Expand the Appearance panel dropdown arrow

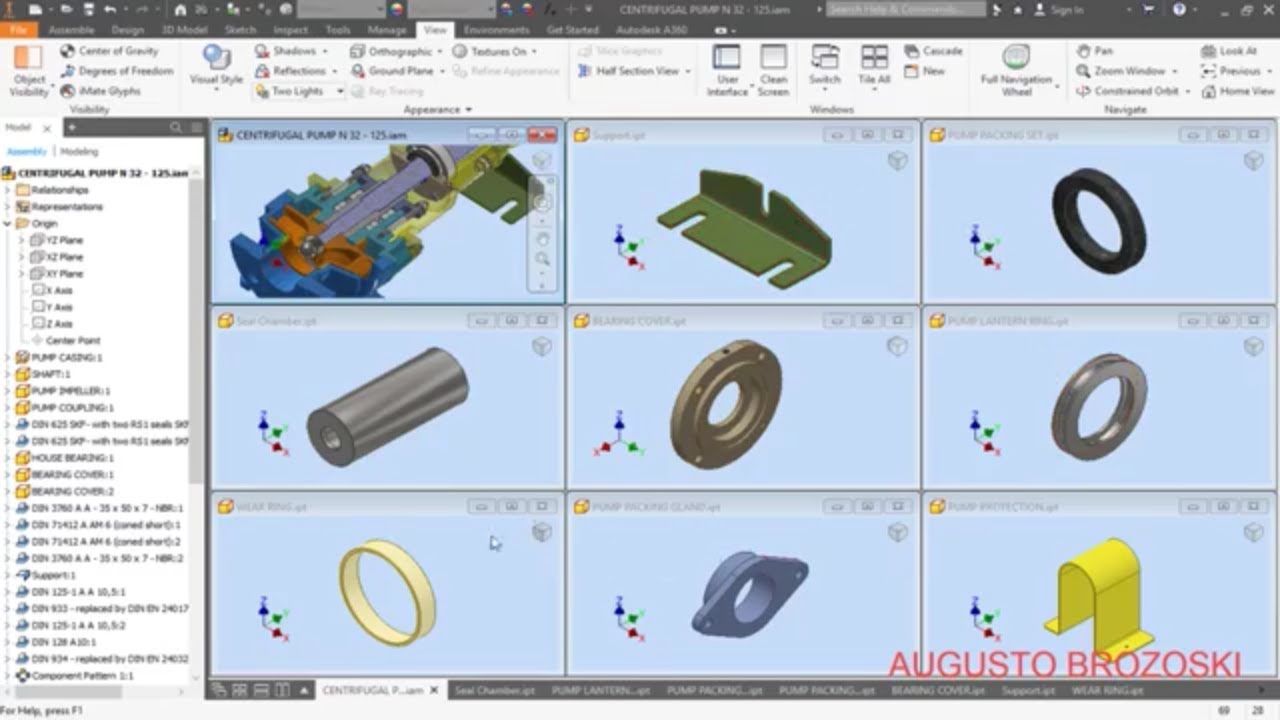coord(469,110)
